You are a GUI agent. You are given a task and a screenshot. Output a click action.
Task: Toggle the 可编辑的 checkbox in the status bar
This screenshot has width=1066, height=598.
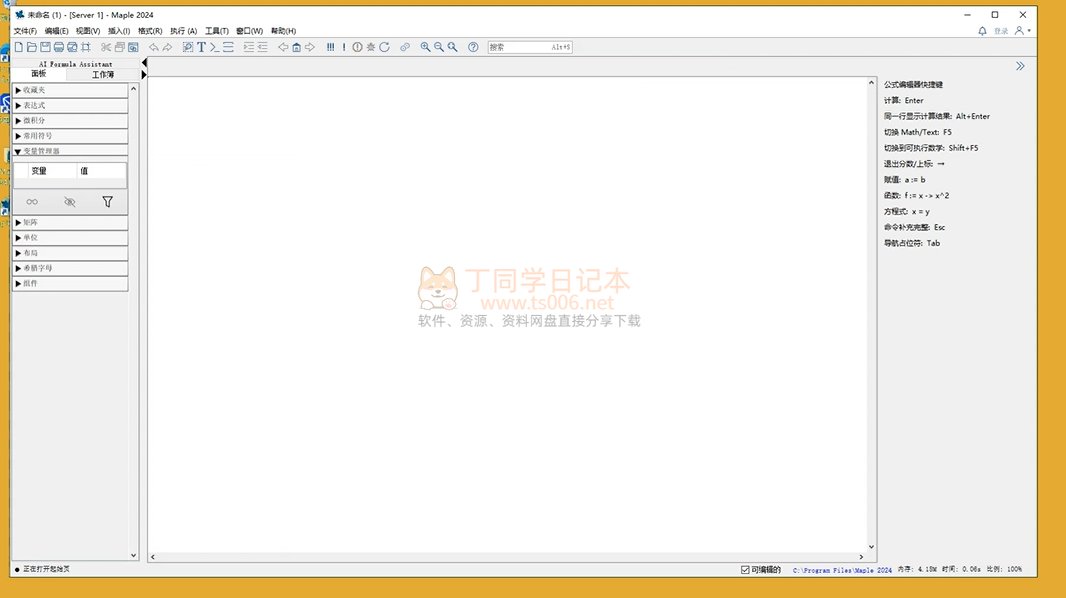(x=745, y=569)
